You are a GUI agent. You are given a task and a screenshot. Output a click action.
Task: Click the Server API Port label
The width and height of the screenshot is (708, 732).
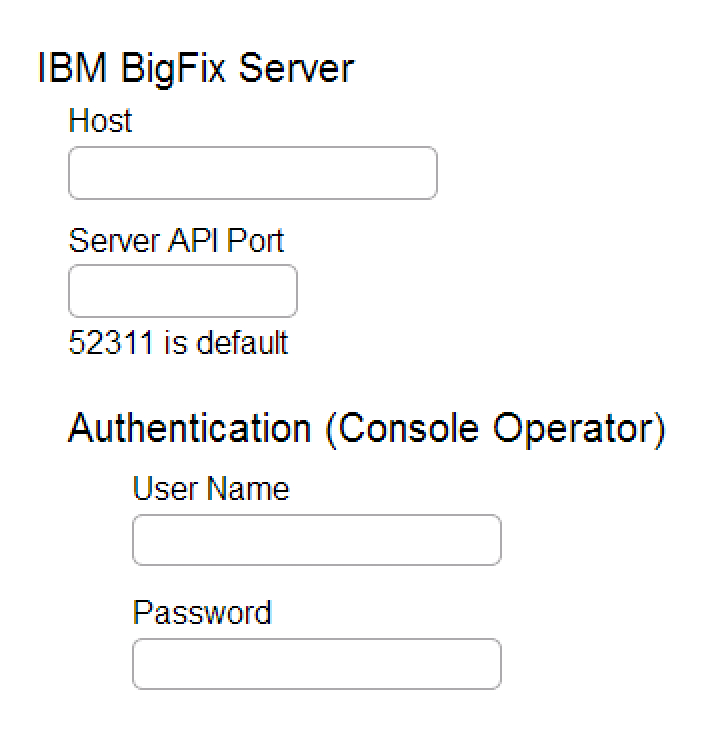[x=176, y=240]
